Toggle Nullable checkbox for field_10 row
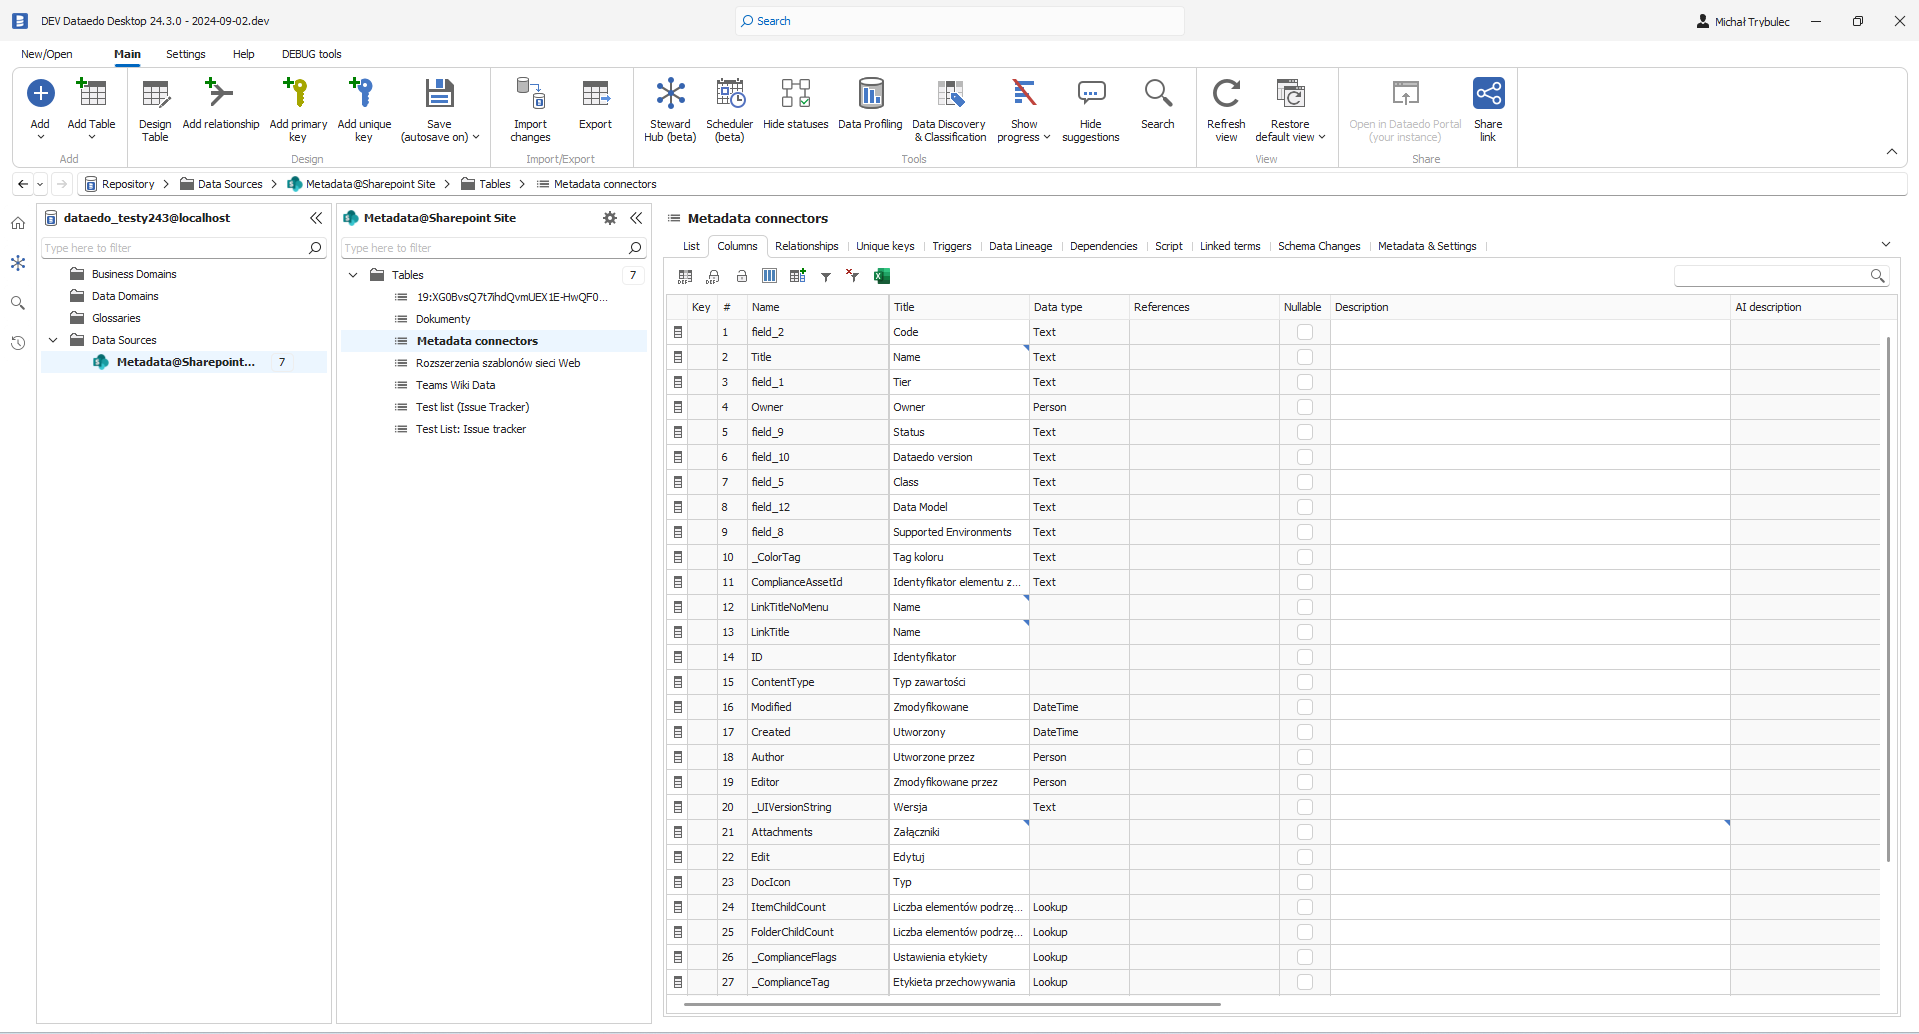This screenshot has height=1034, width=1919. (1304, 457)
